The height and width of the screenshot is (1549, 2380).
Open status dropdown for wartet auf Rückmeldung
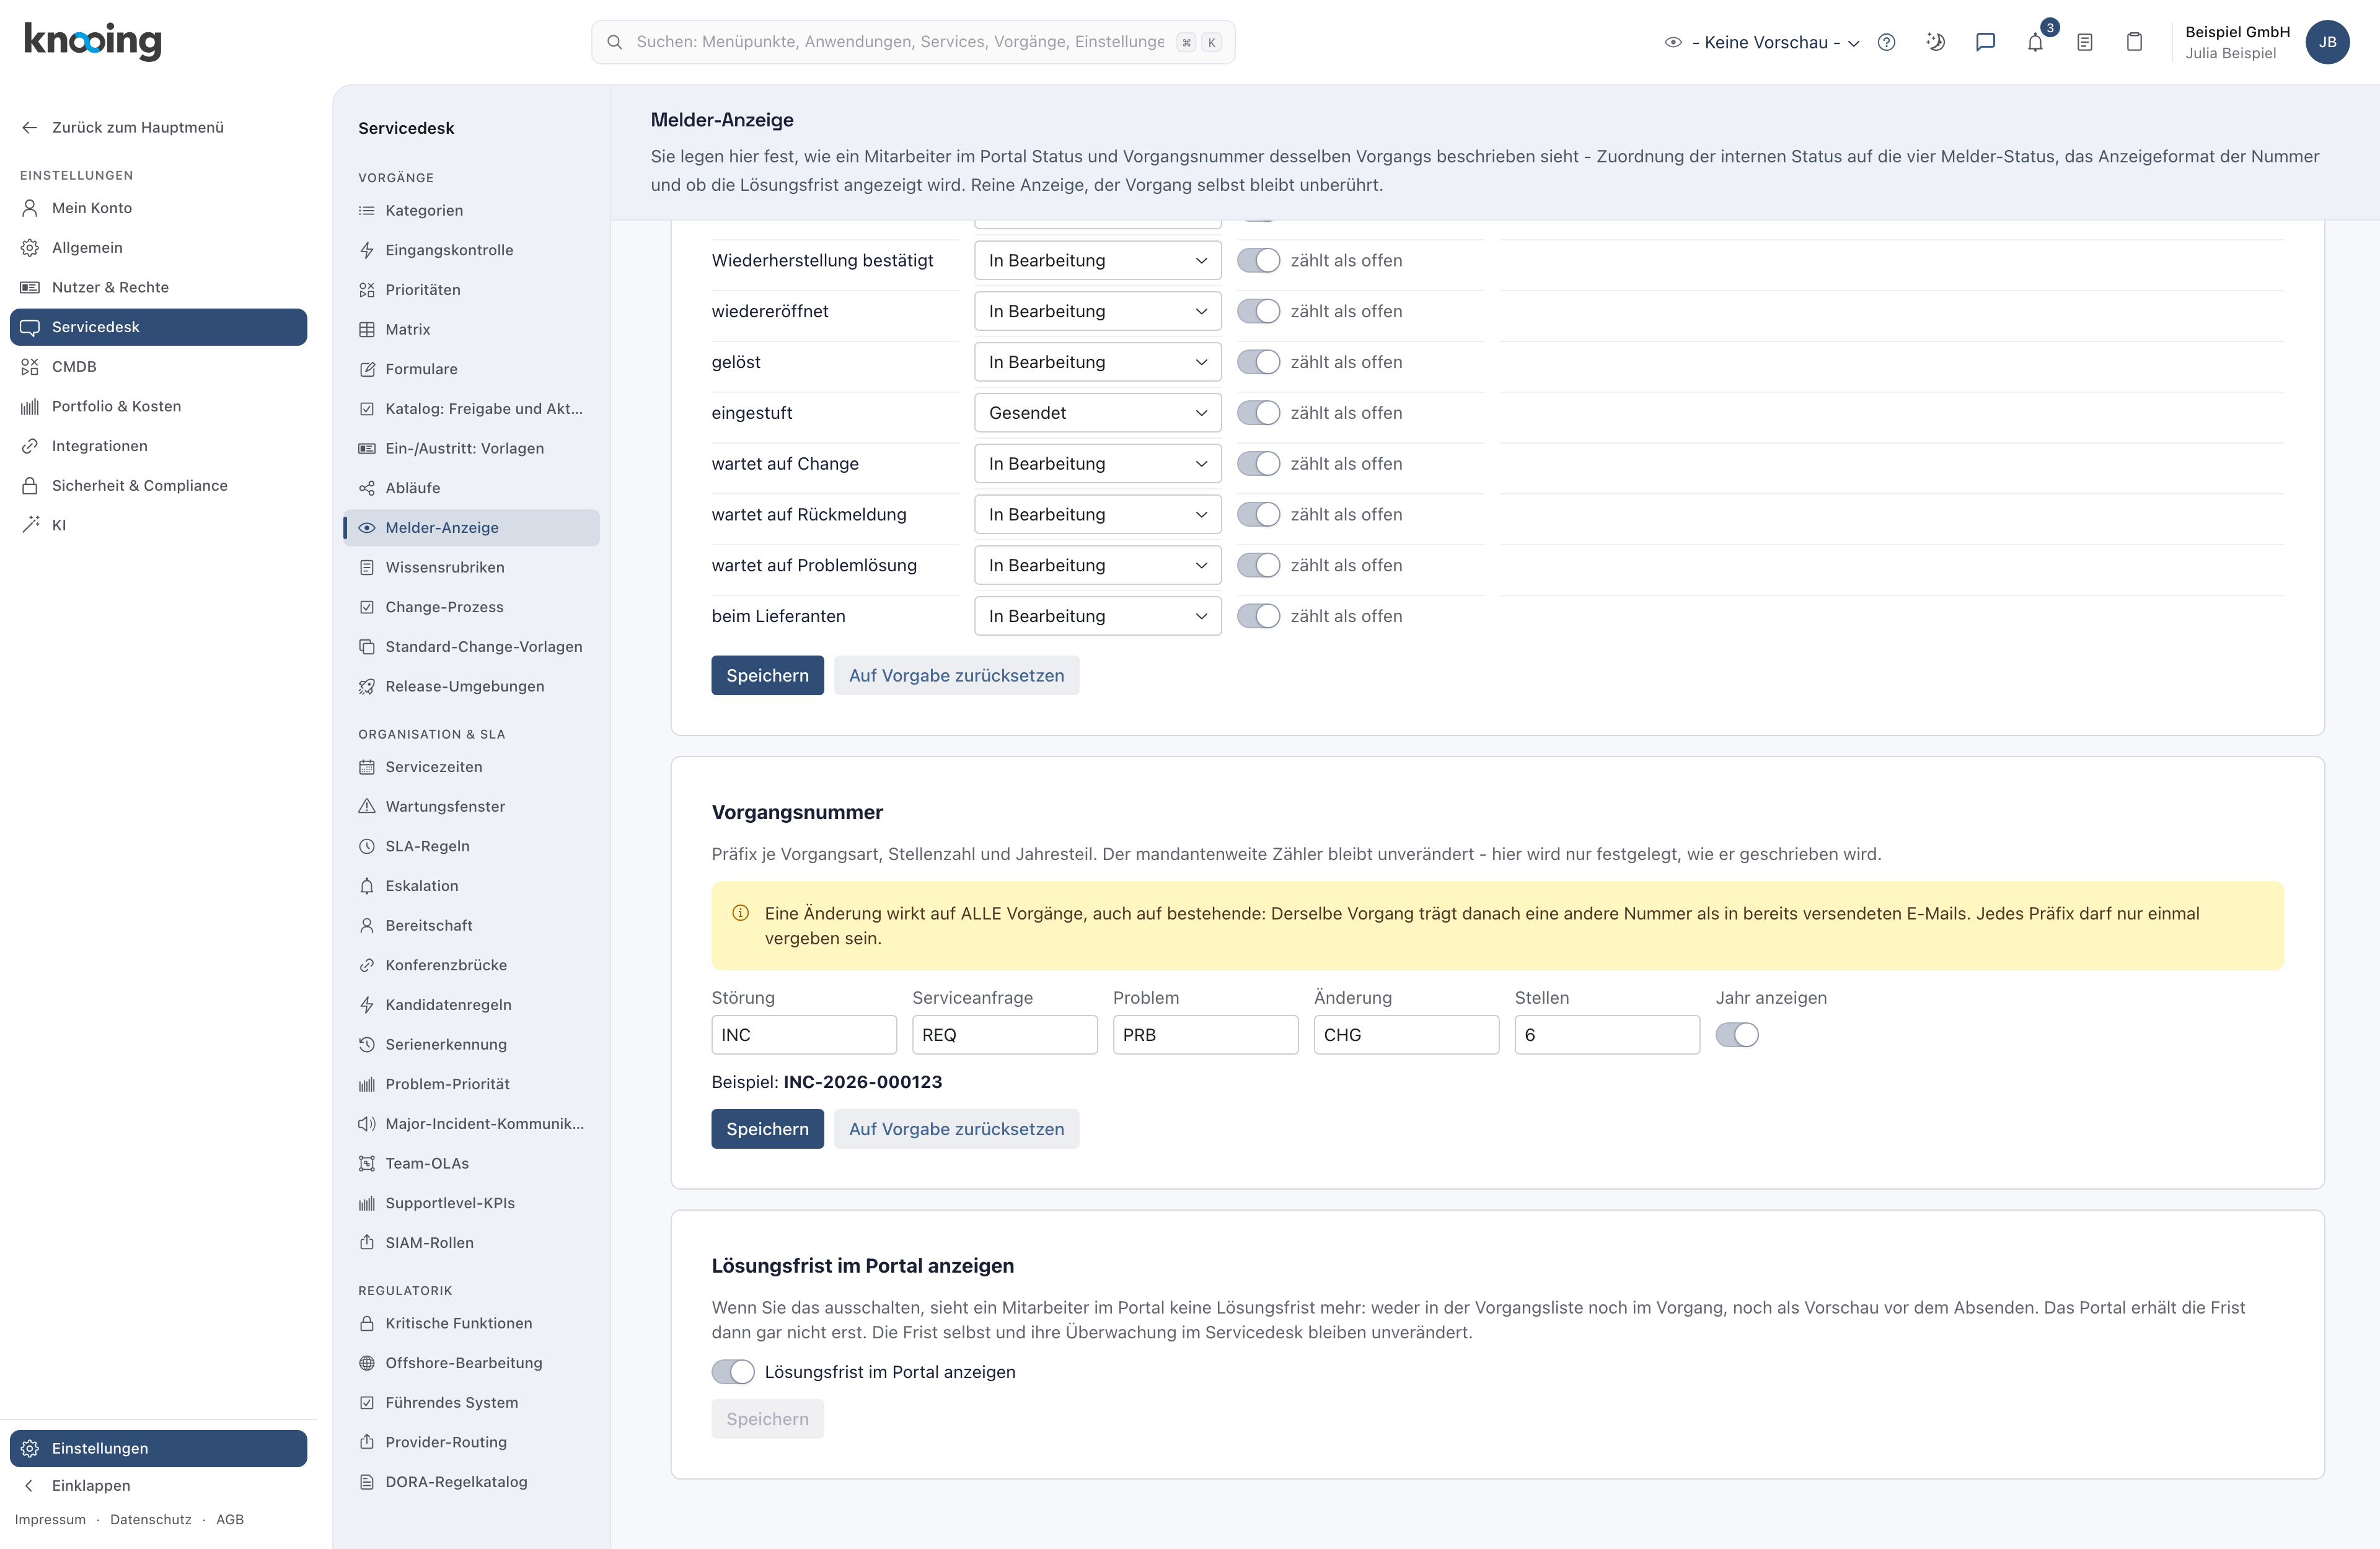pos(1097,515)
